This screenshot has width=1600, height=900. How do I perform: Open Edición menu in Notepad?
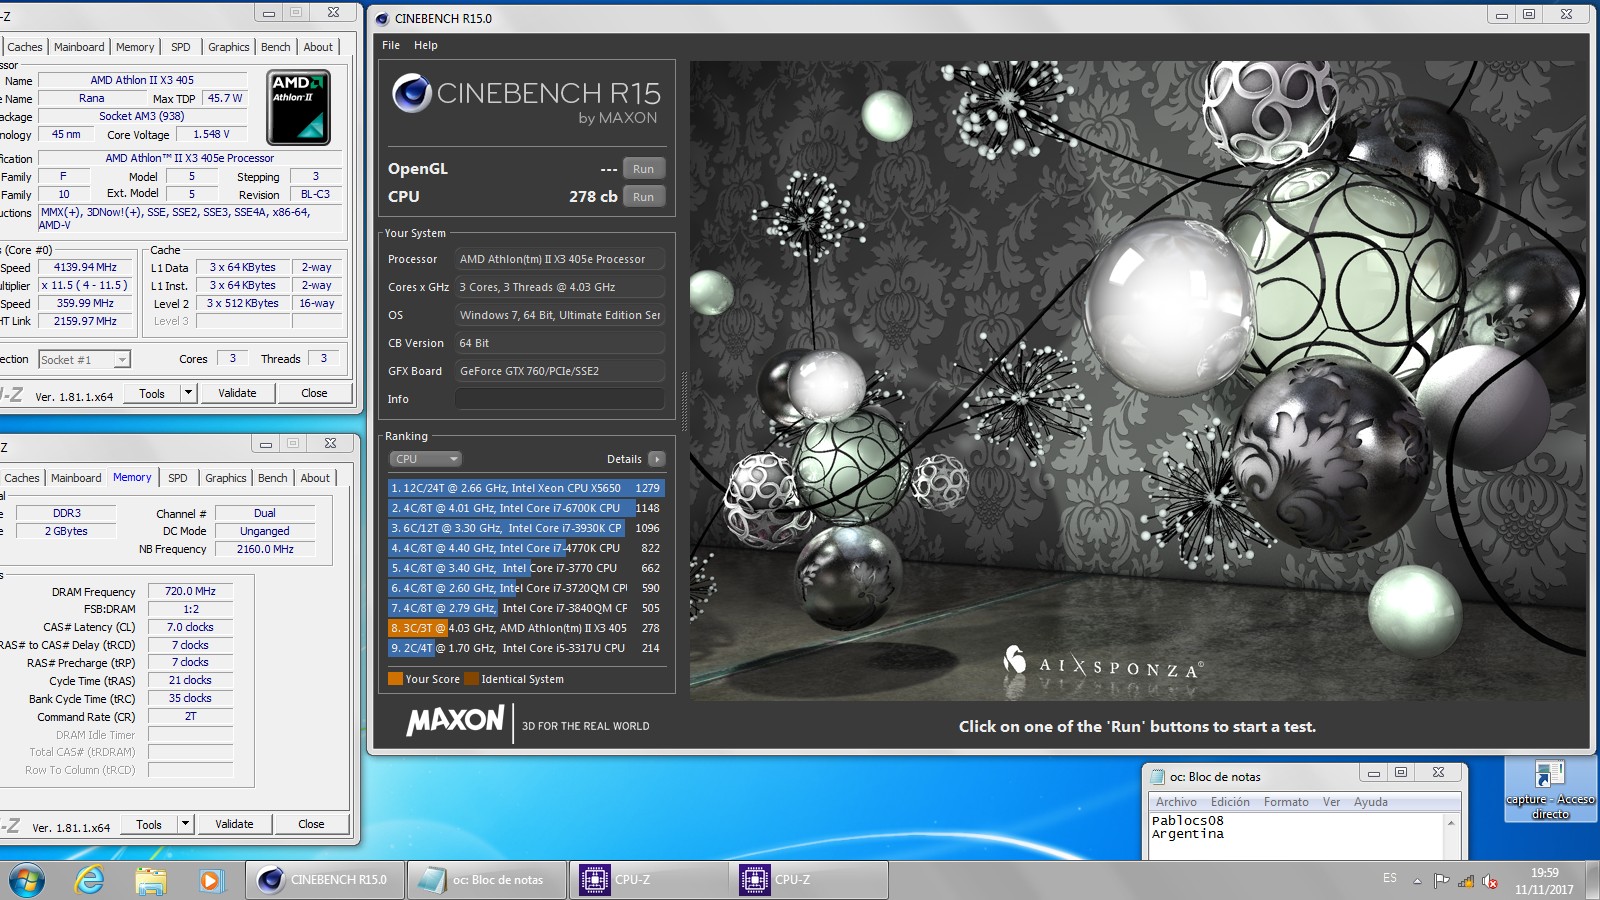coord(1230,802)
